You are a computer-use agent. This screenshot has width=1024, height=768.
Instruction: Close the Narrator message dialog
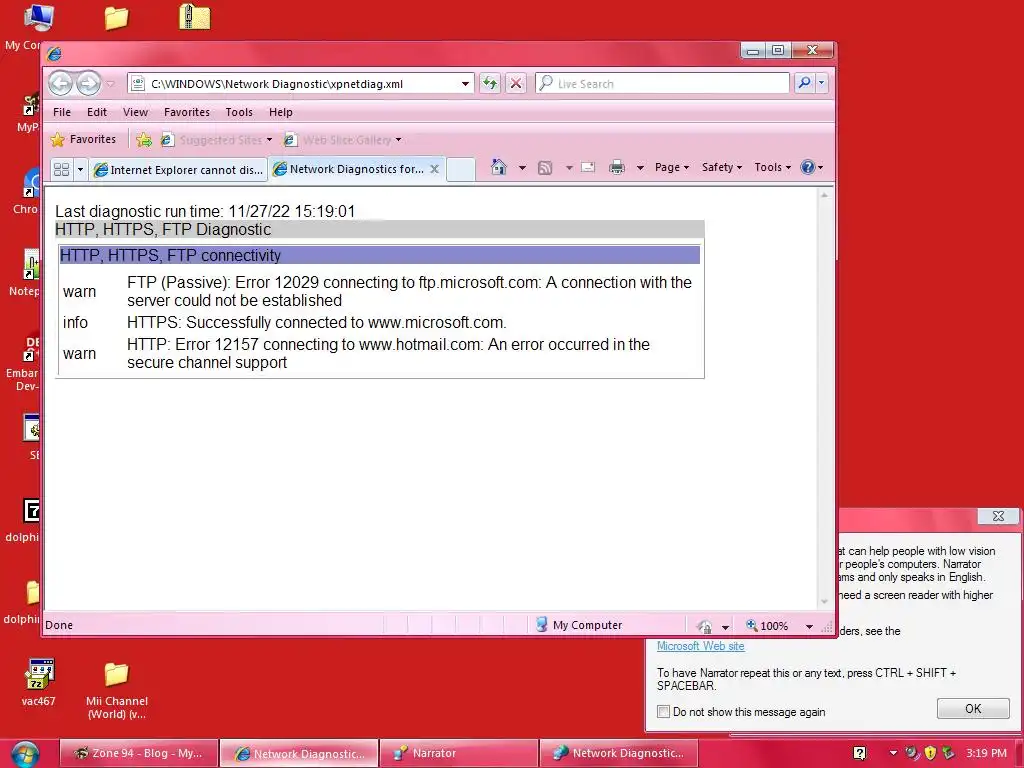pos(999,516)
